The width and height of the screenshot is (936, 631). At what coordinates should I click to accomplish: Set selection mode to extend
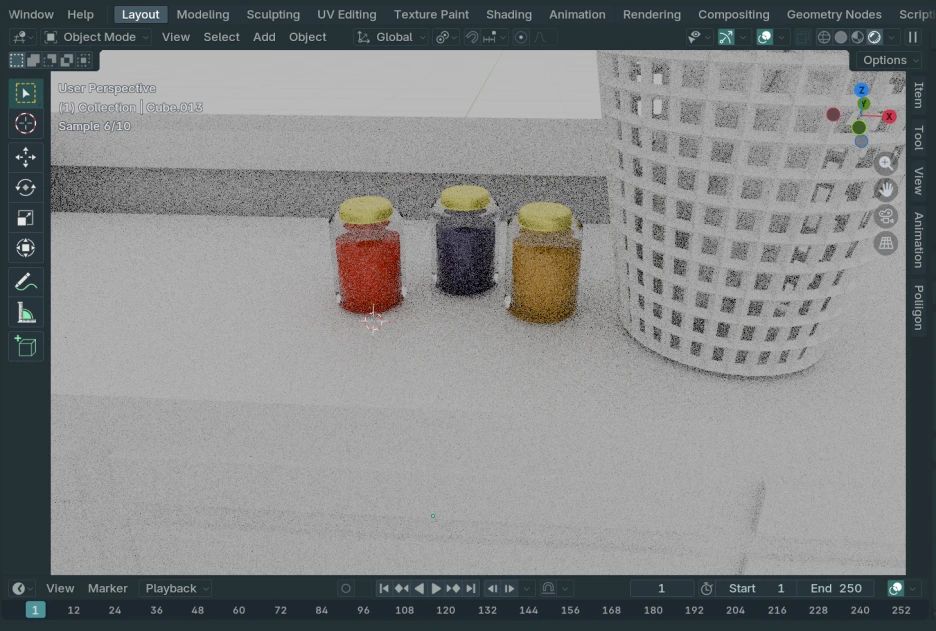33,60
